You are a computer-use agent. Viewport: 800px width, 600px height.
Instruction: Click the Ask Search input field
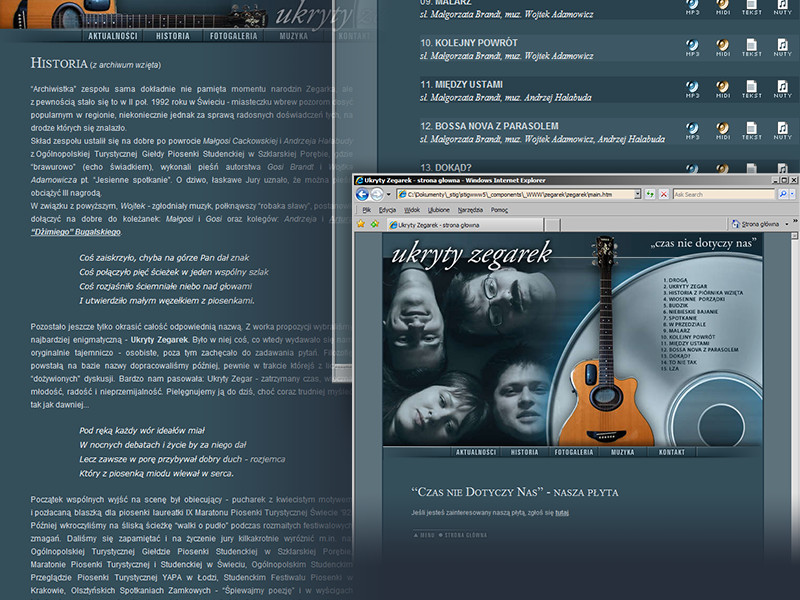pyautogui.click(x=723, y=194)
